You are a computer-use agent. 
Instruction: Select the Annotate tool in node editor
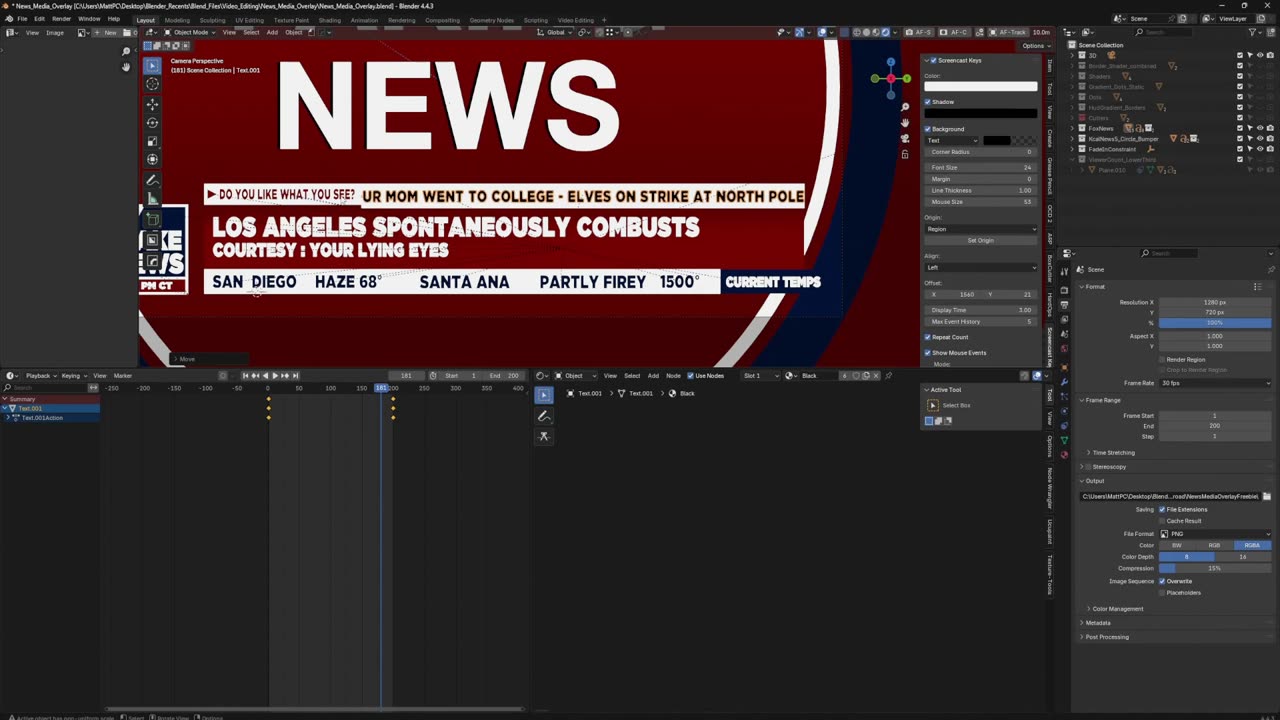544,416
